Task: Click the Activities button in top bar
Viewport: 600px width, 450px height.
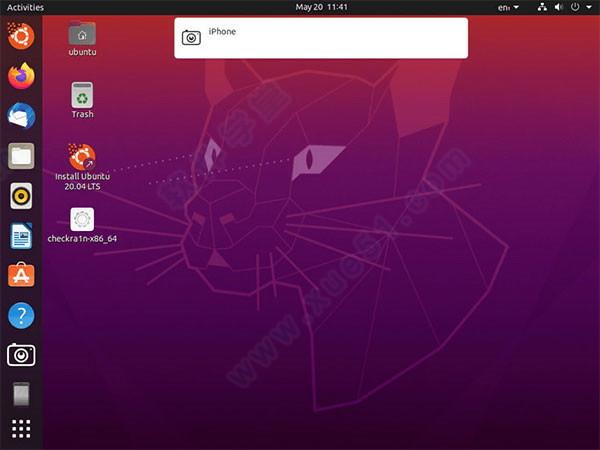Action: 25,7
